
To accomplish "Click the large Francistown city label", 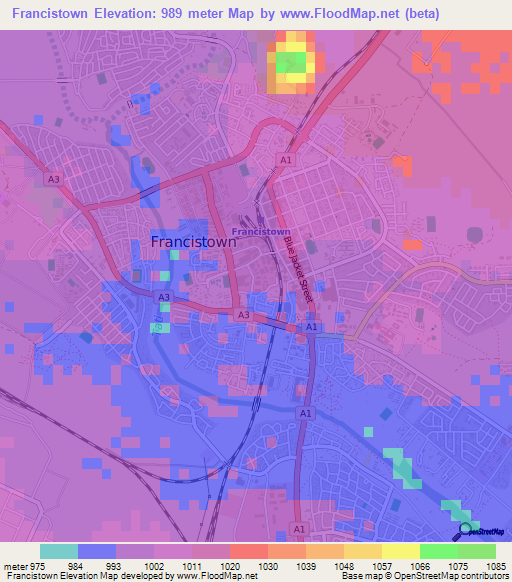I will point(193,242).
